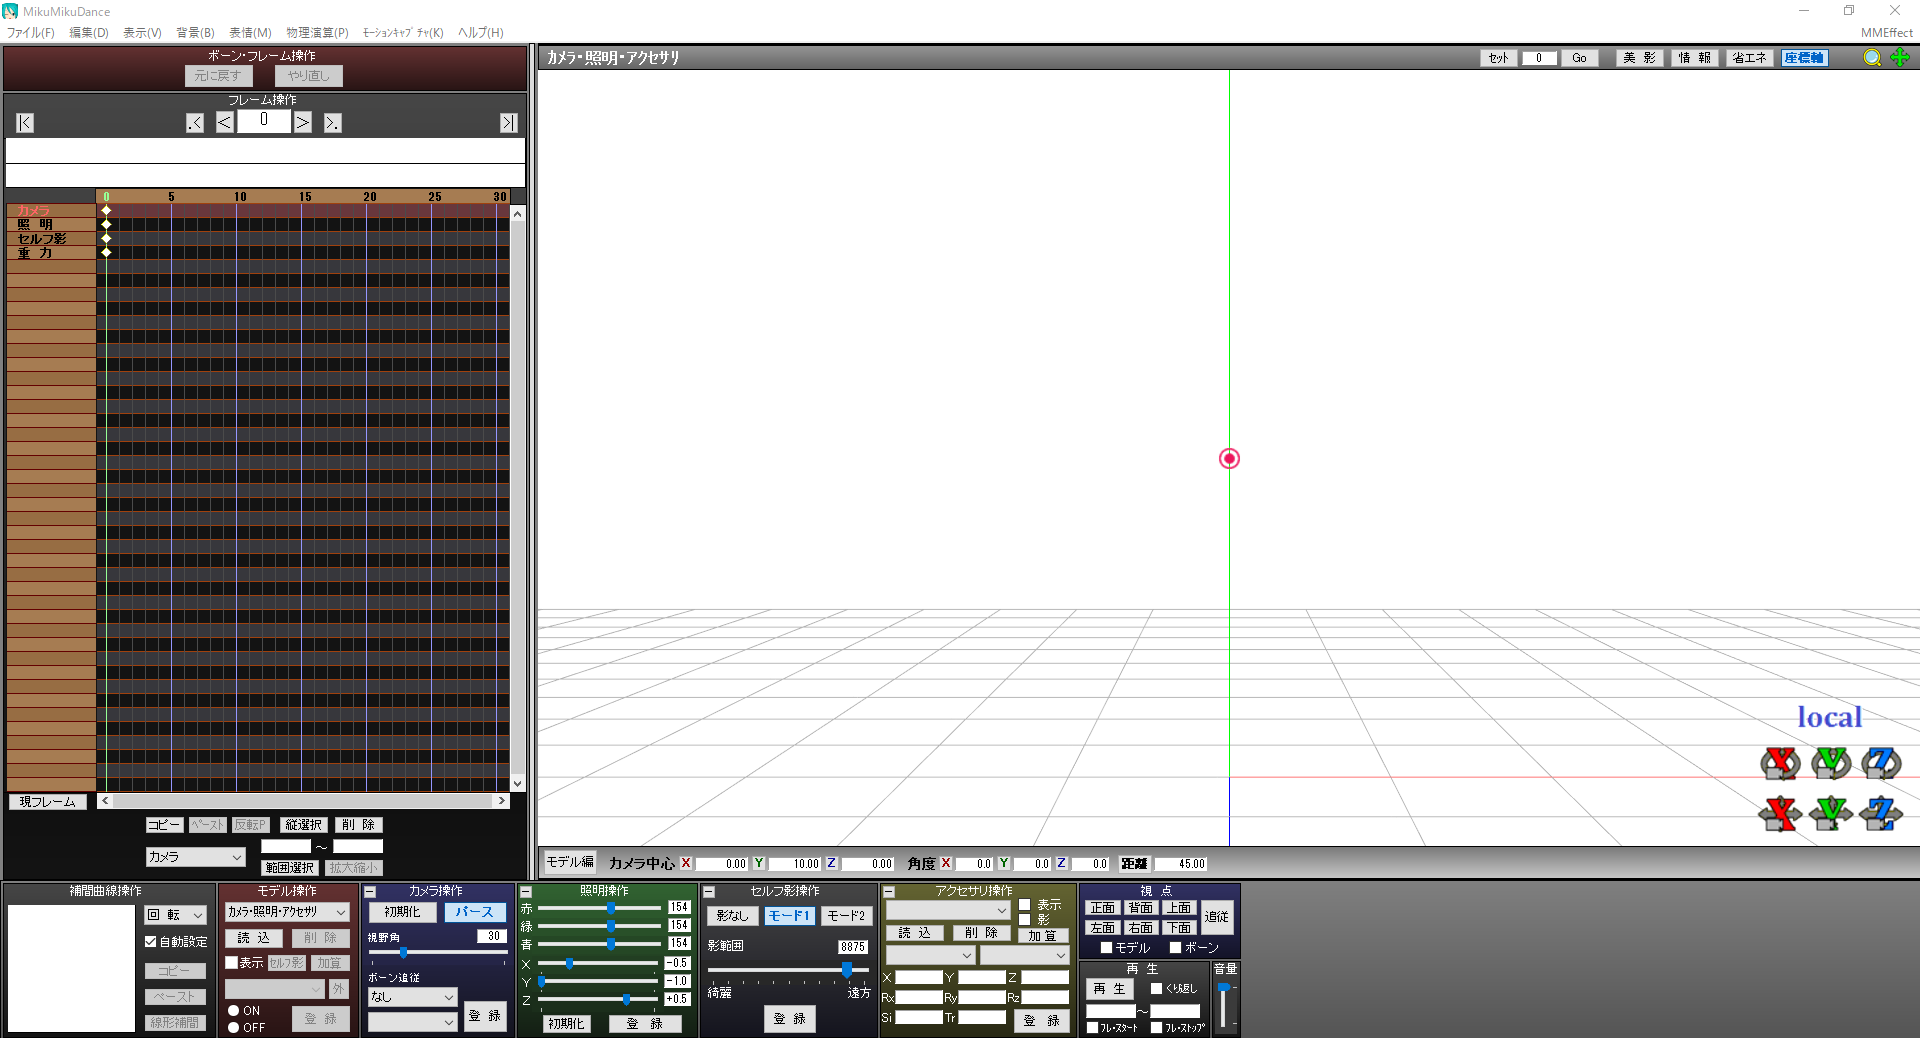Screen dimensions: 1920x1038
Task: Click the green Y rotation axis icon
Action: click(x=1831, y=763)
